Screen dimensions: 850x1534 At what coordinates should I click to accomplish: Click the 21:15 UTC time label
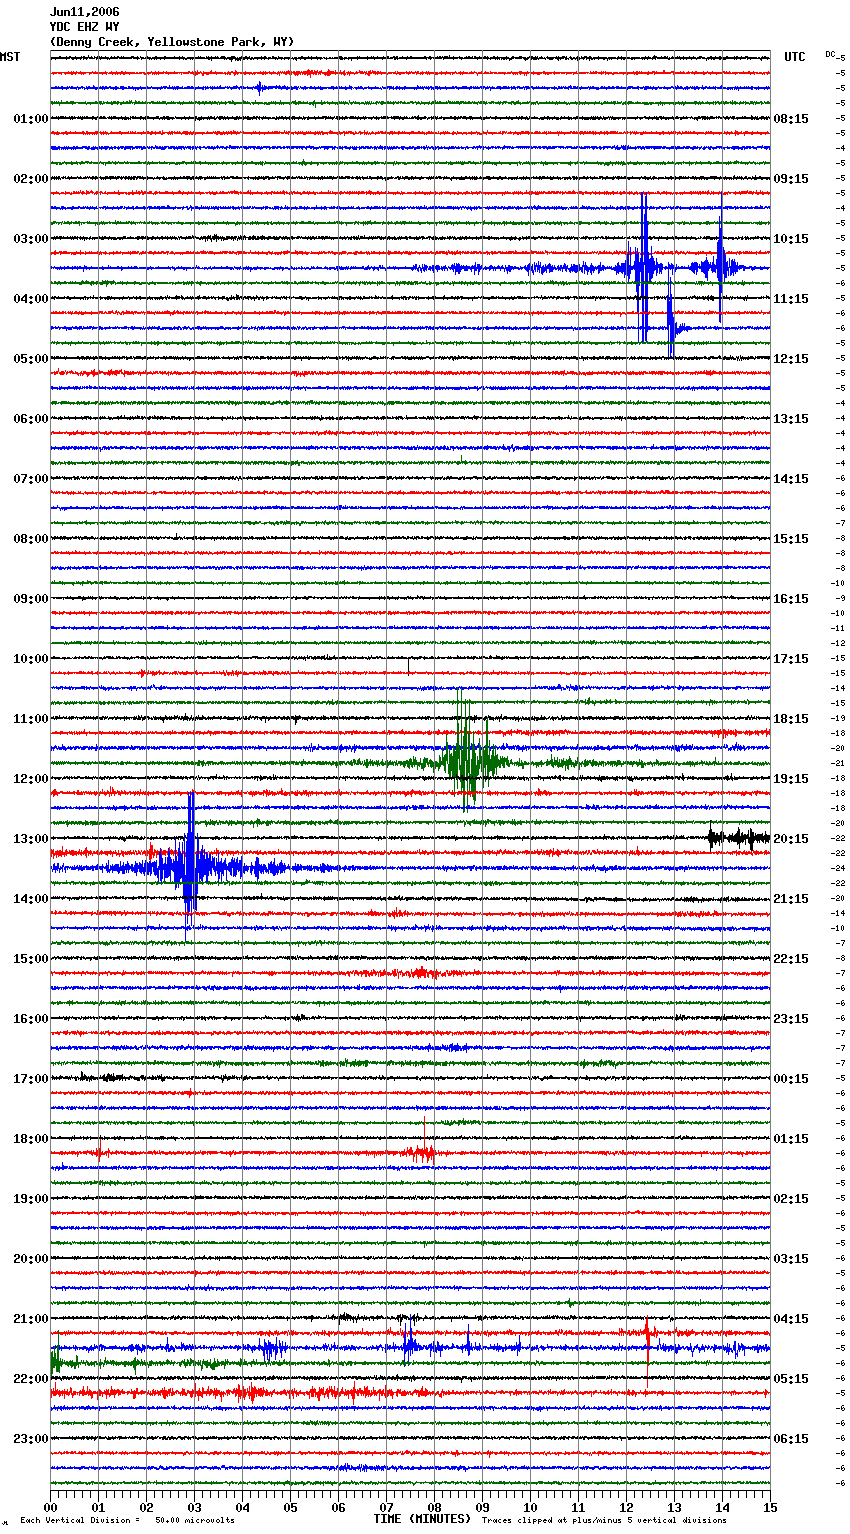pyautogui.click(x=791, y=899)
